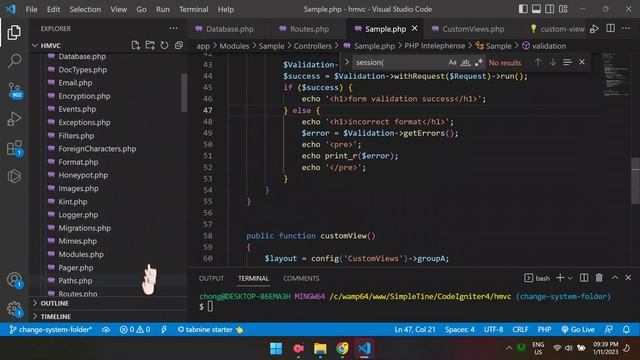Change CRLF end of line sequence
The height and width of the screenshot is (360, 640).
pyautogui.click(x=520, y=329)
